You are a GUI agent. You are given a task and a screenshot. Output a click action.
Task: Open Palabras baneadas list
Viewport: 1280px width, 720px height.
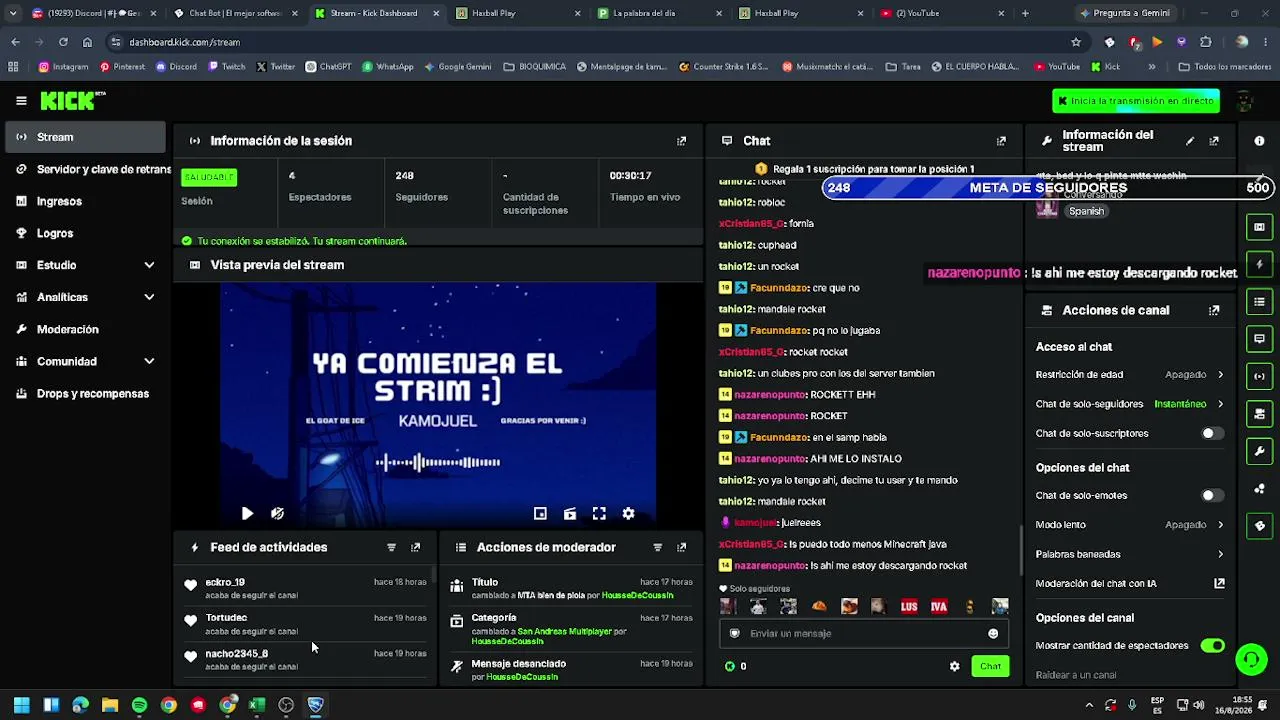[1130, 554]
